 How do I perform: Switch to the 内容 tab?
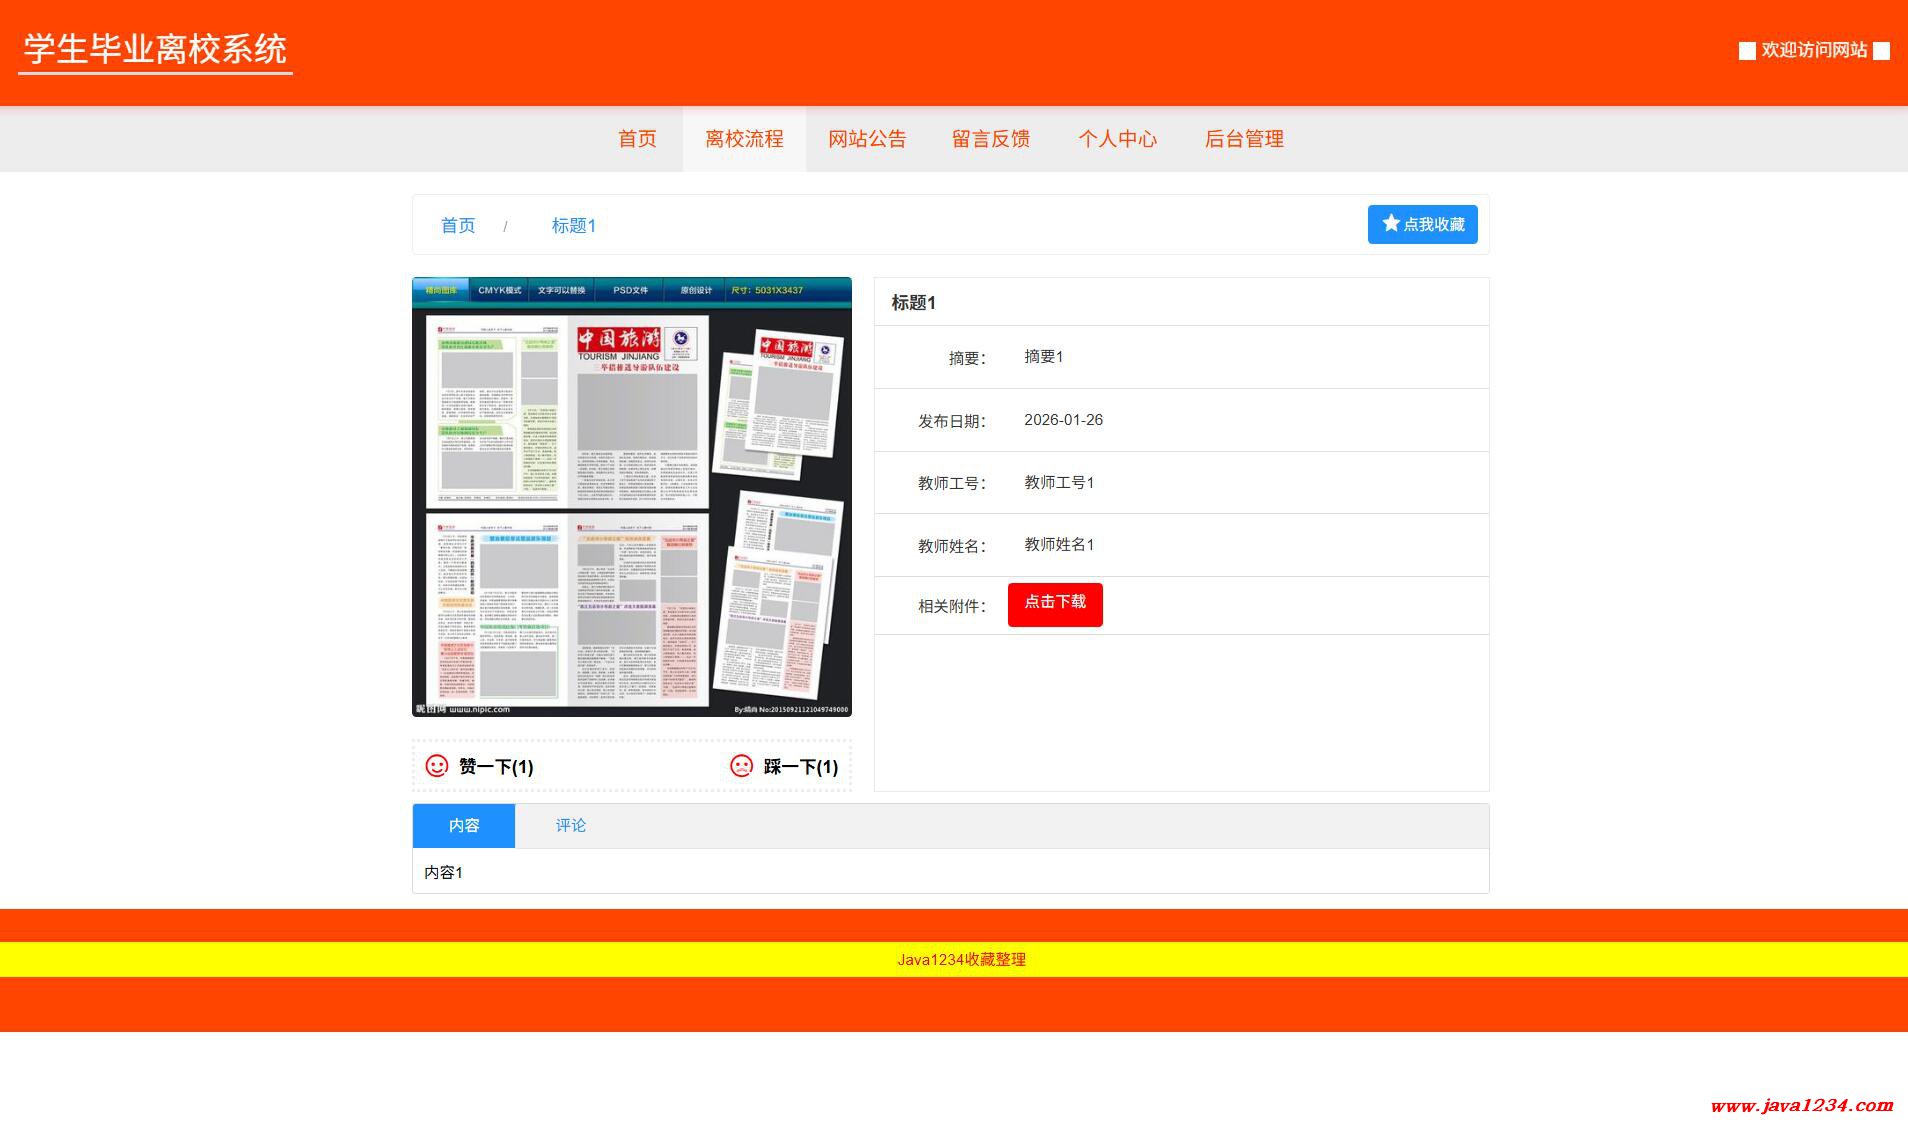coord(464,826)
